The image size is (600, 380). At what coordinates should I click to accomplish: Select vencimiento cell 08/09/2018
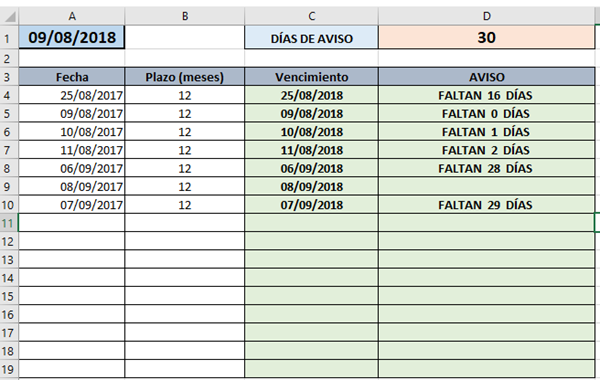coord(311,186)
